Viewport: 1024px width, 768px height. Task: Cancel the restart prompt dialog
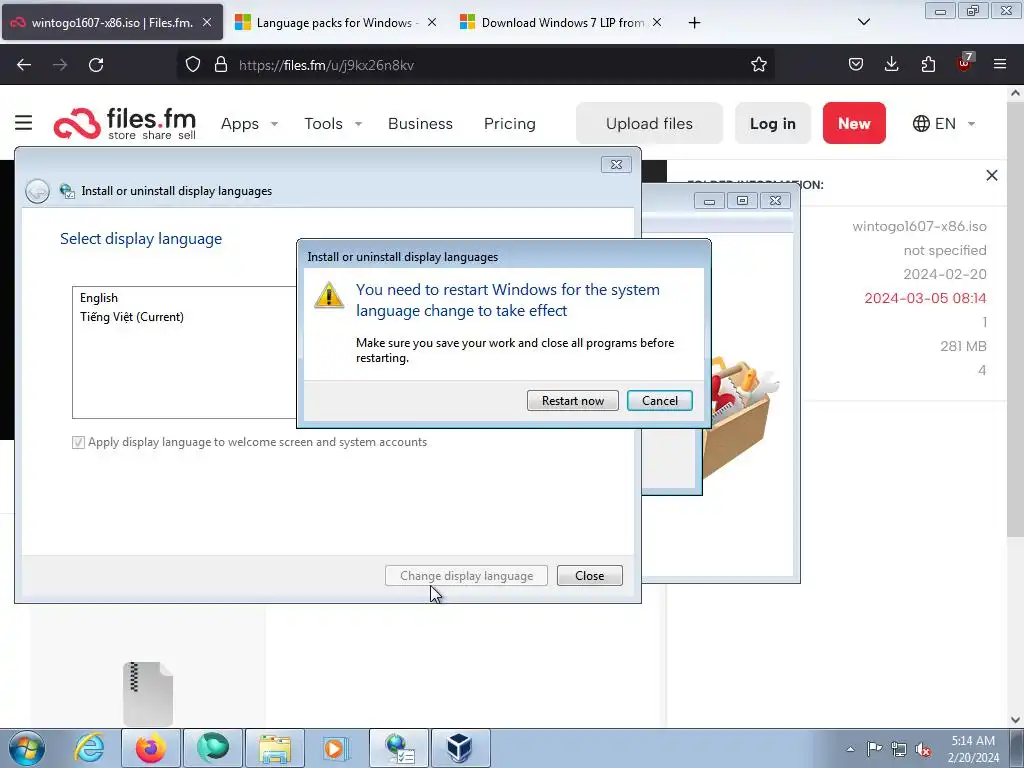coord(660,400)
